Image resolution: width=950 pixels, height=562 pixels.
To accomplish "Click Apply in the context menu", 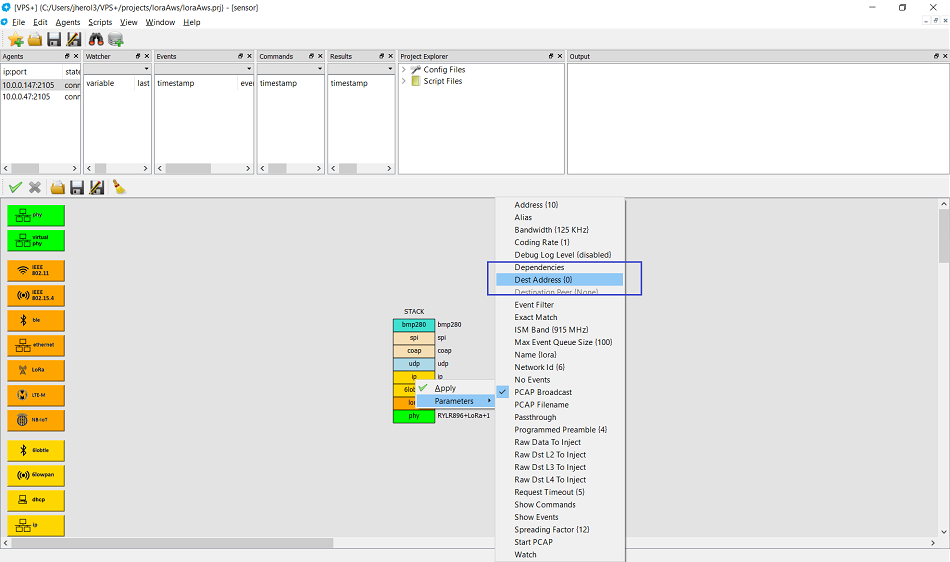I will [445, 388].
